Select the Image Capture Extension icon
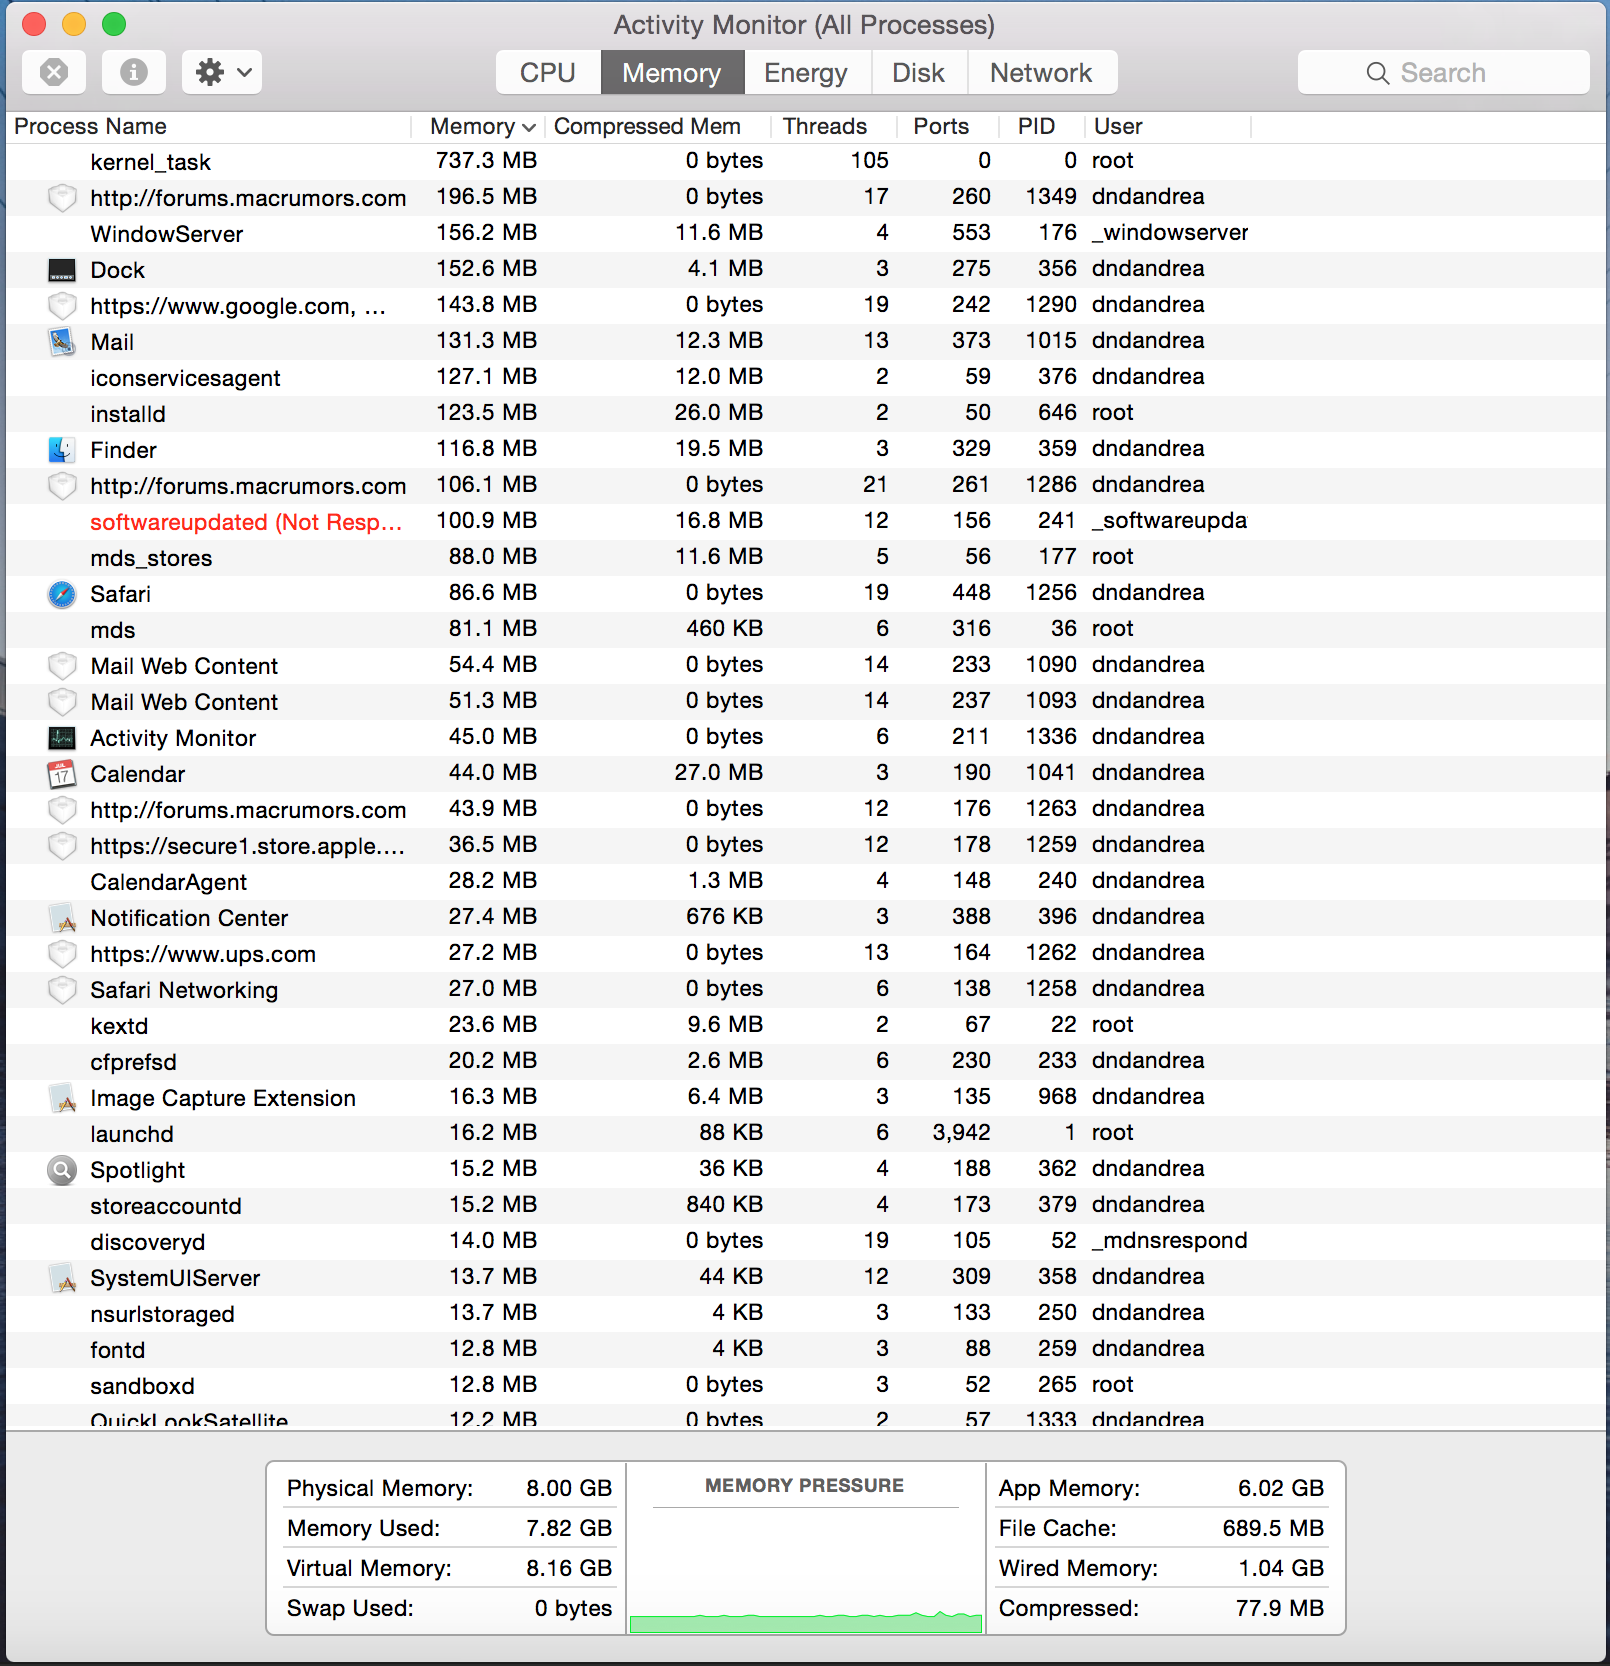 point(62,1098)
